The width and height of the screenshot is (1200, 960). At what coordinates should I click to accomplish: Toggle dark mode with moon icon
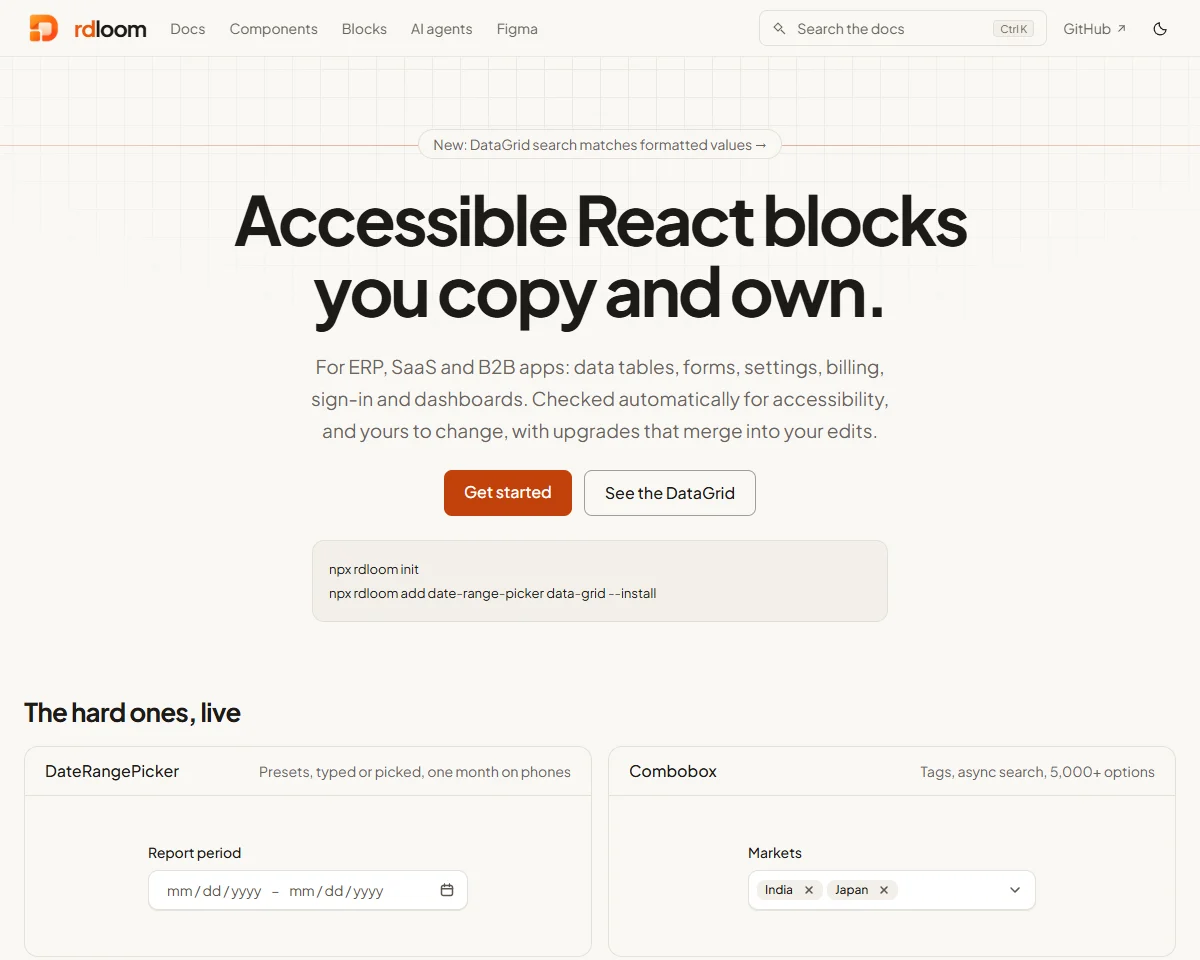point(1160,29)
